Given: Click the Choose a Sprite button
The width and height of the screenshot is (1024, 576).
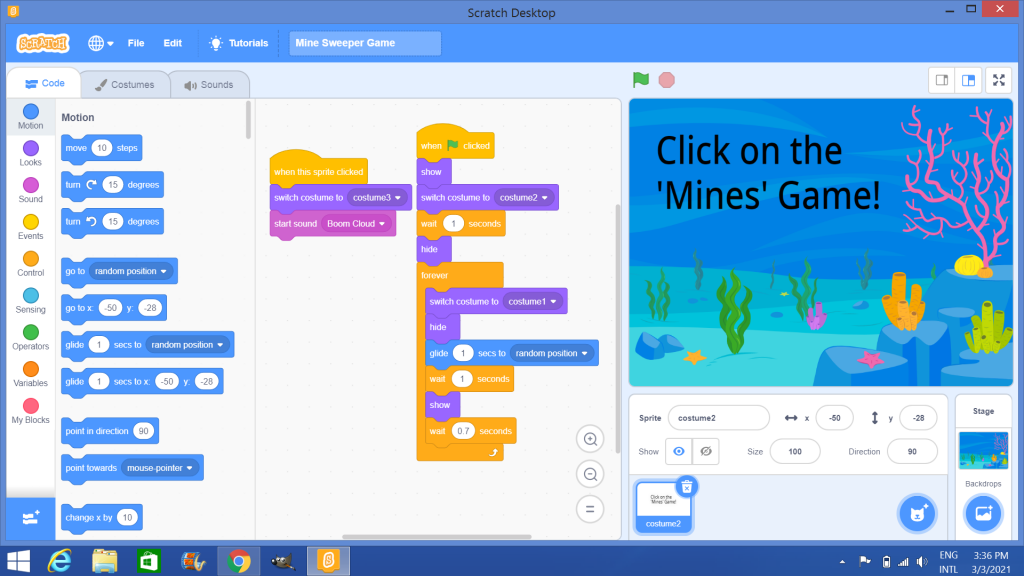Looking at the screenshot, I should [x=916, y=514].
